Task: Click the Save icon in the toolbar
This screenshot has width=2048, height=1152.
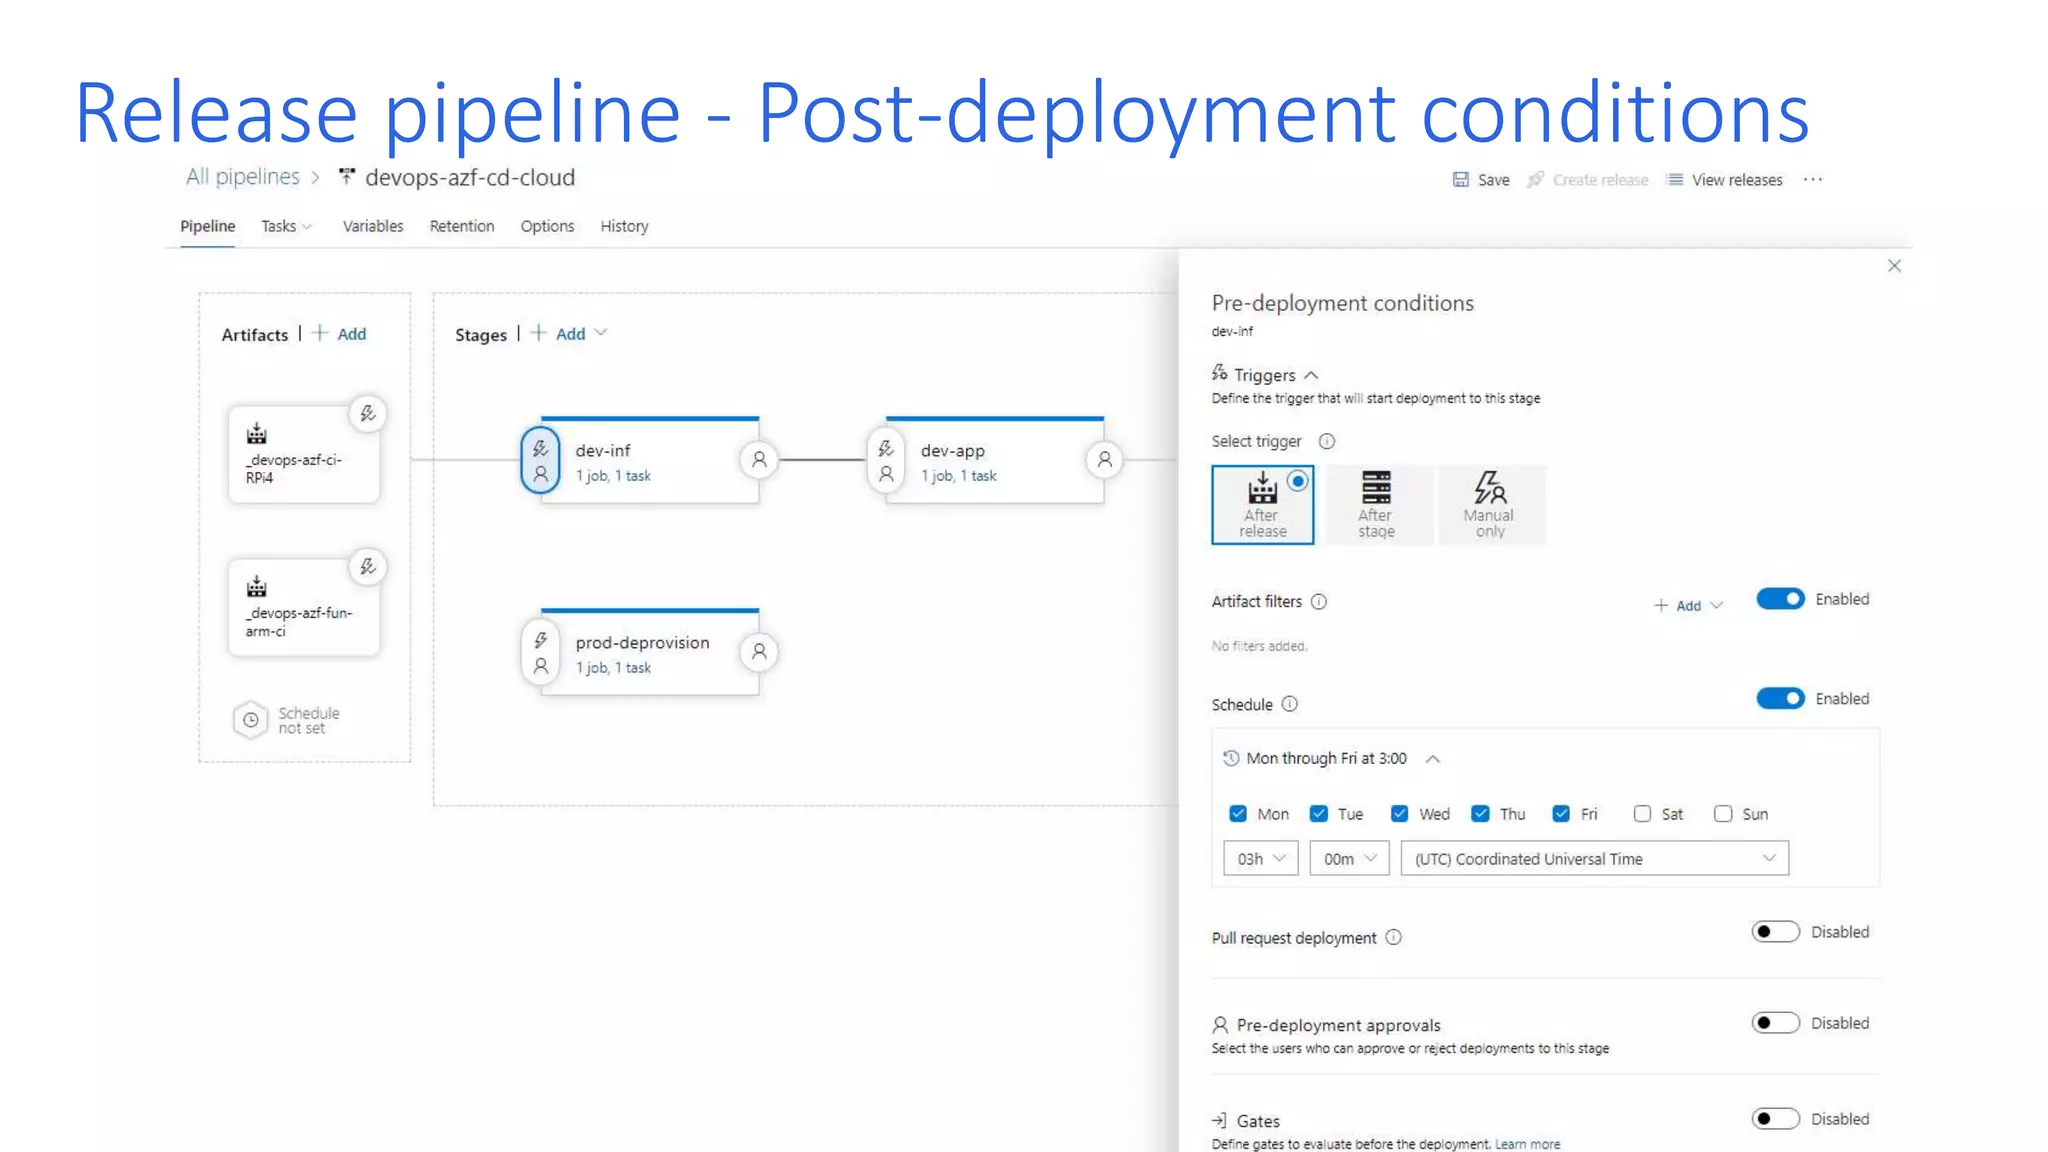Action: [1461, 180]
